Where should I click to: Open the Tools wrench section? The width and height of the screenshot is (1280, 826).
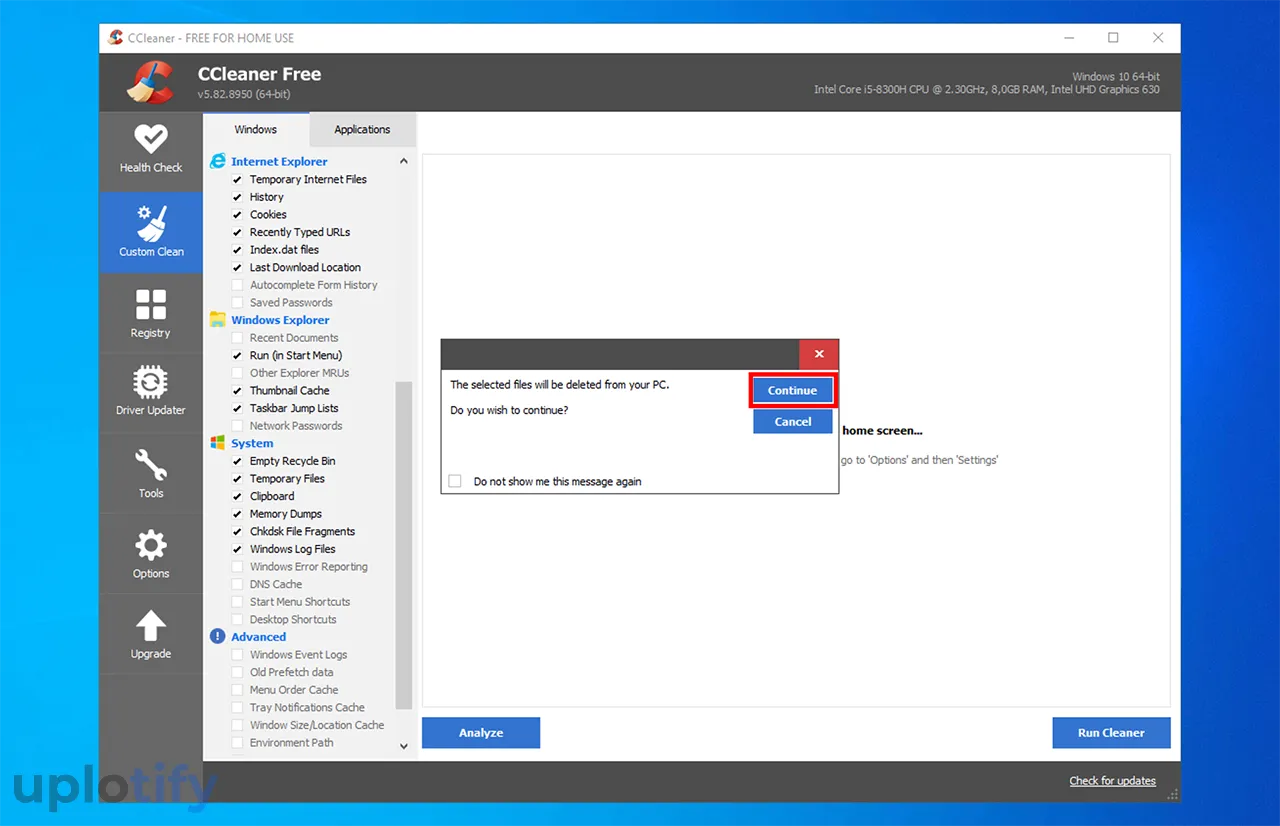pyautogui.click(x=151, y=473)
